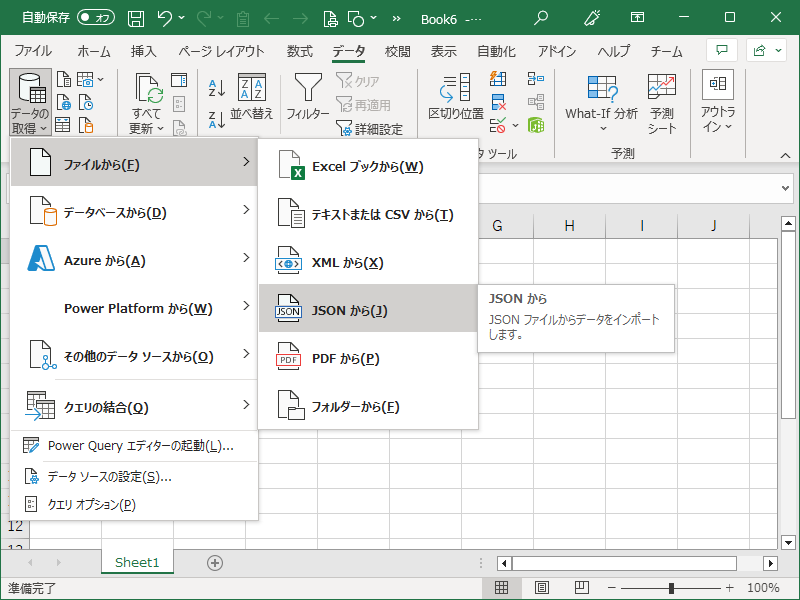Screen dimensions: 800x600
Task: Click the search magnifier in title bar
Action: tap(540, 18)
